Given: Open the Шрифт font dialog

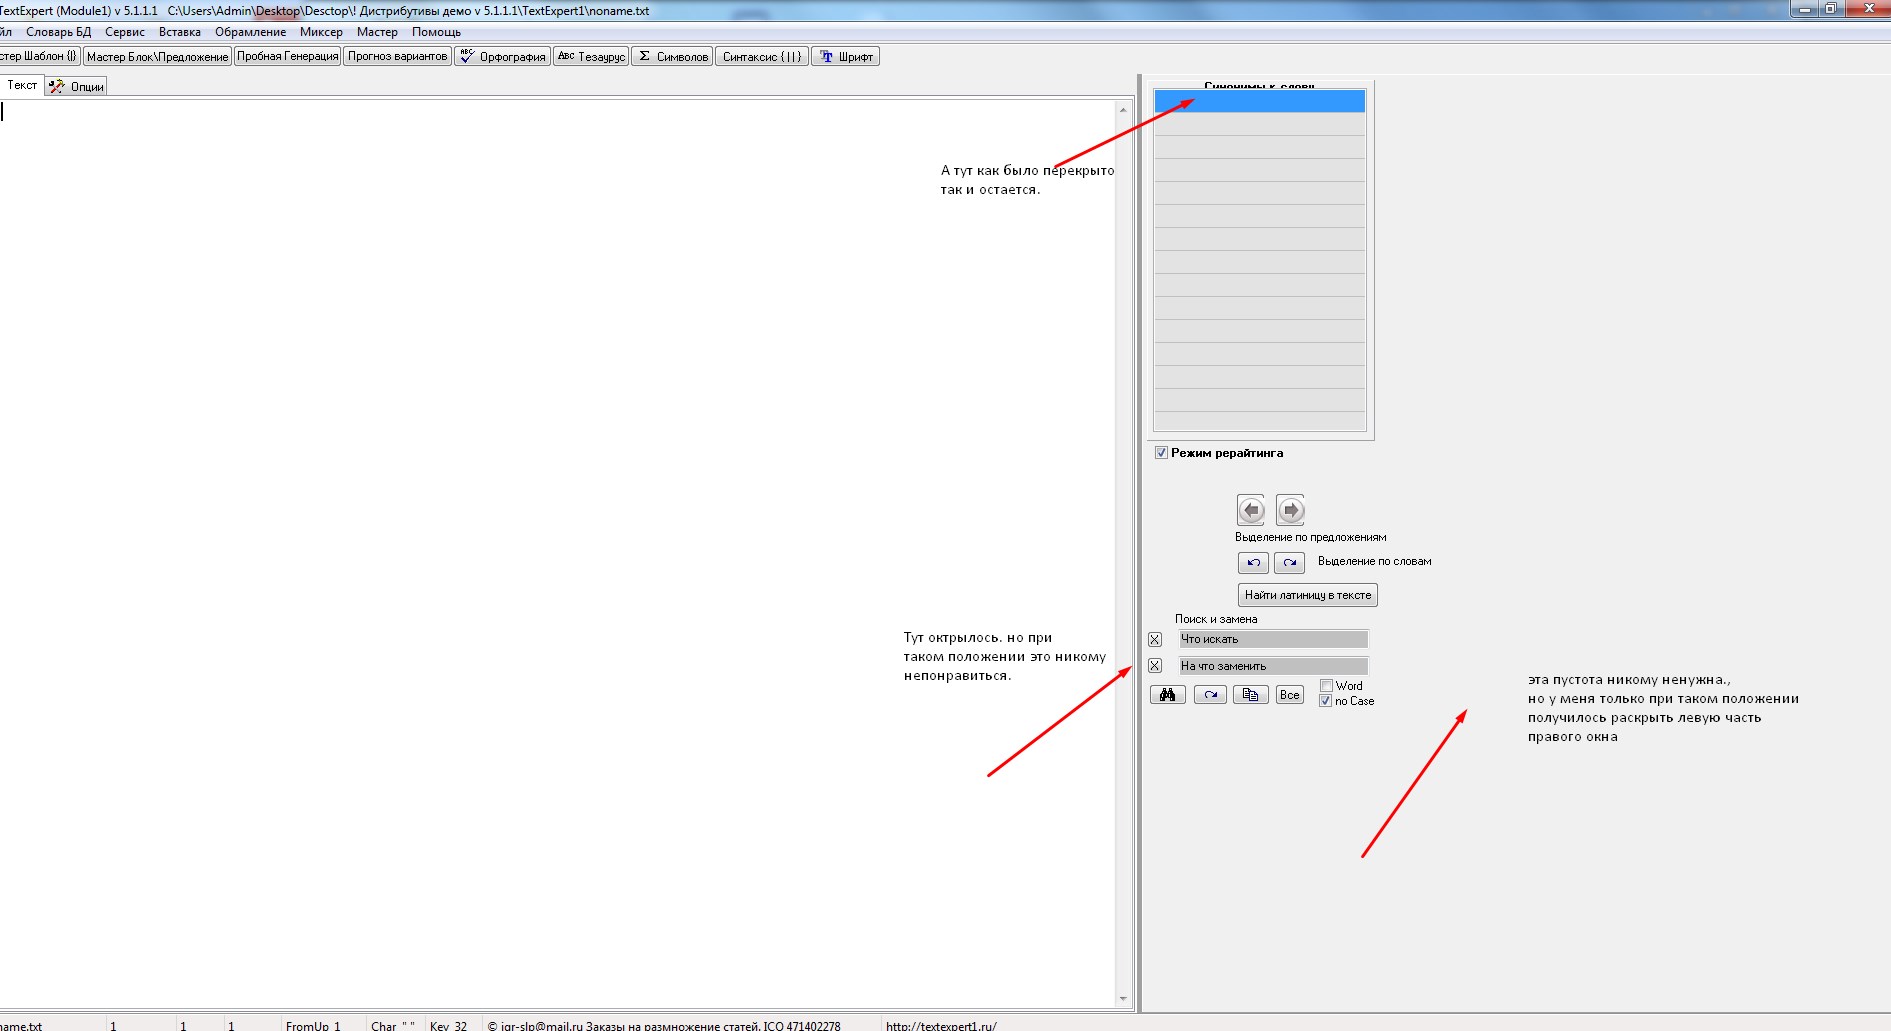Looking at the screenshot, I should click(845, 57).
